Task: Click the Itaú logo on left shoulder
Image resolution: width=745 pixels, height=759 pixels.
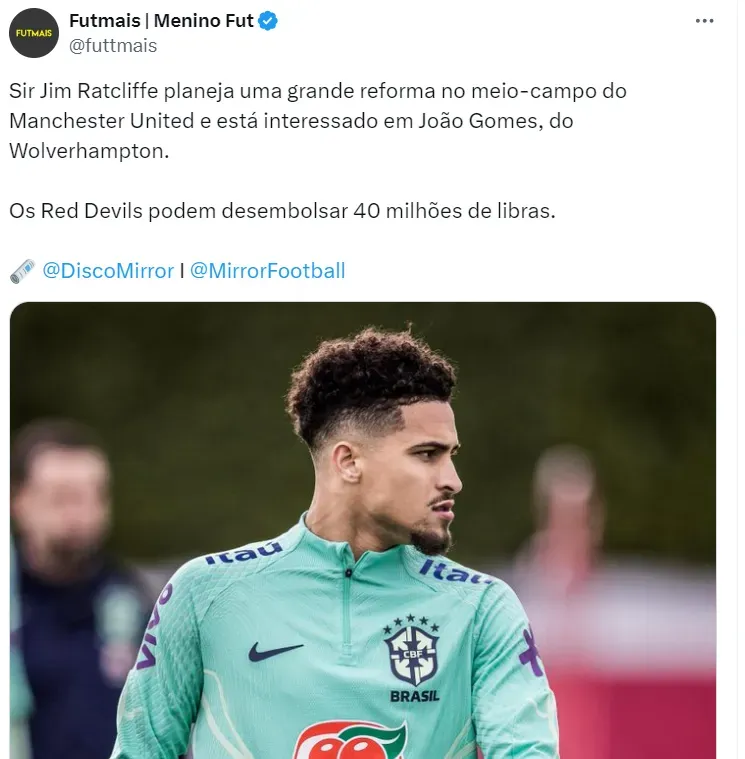Action: 243,552
